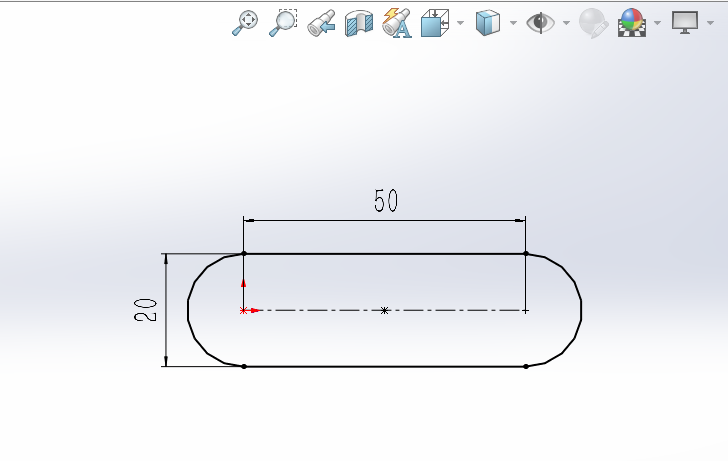Expand the View Orientation dropdown arrow

[x=460, y=22]
